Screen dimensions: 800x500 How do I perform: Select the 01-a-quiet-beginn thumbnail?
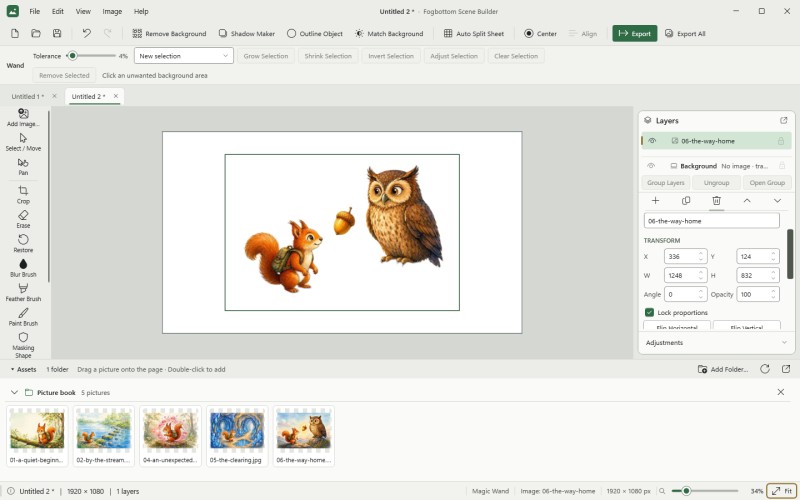click(37, 436)
